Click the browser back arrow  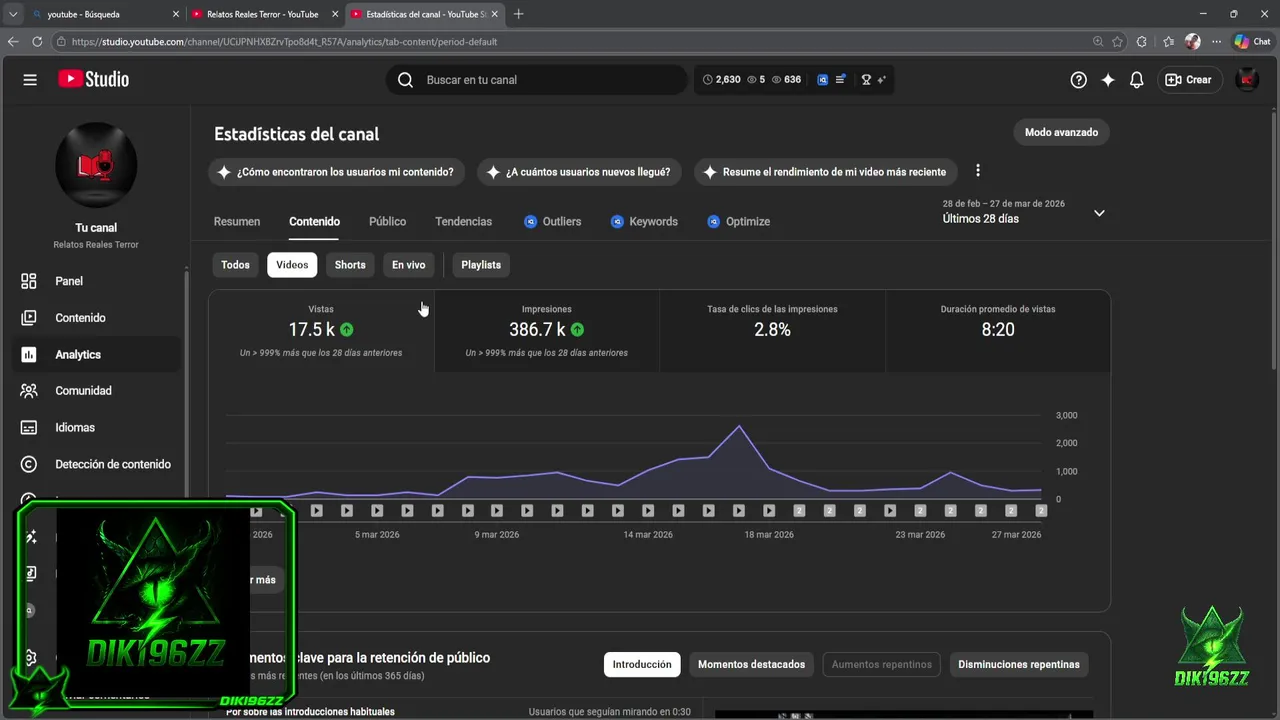(x=13, y=42)
